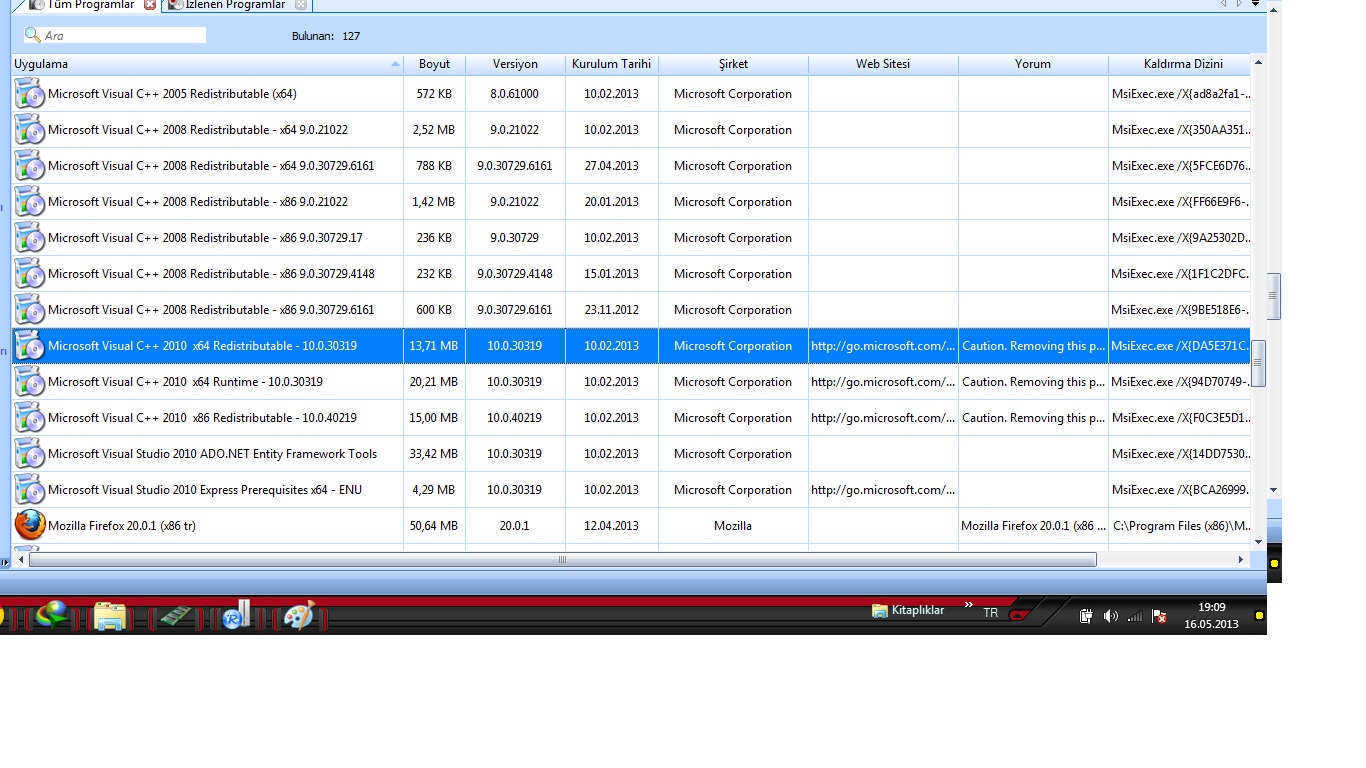The width and height of the screenshot is (1366, 768).
Task: Select the '33,42 MB' size cell
Action: point(434,454)
